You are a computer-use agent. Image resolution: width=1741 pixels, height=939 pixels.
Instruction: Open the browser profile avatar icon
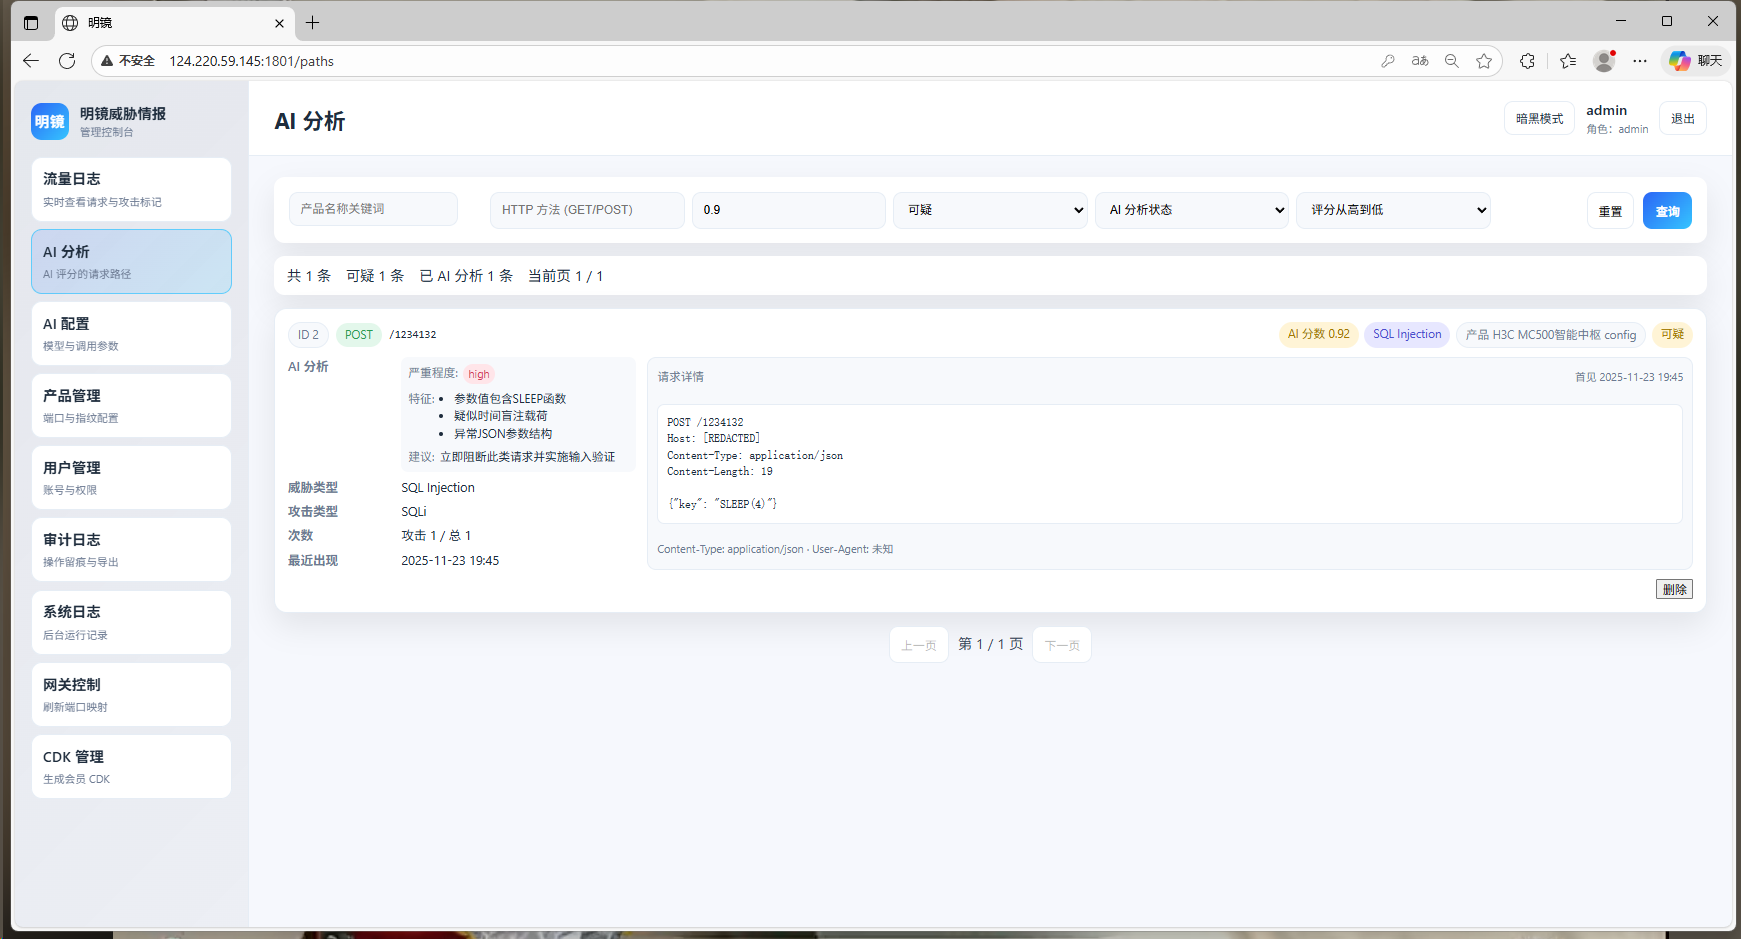[1604, 61]
